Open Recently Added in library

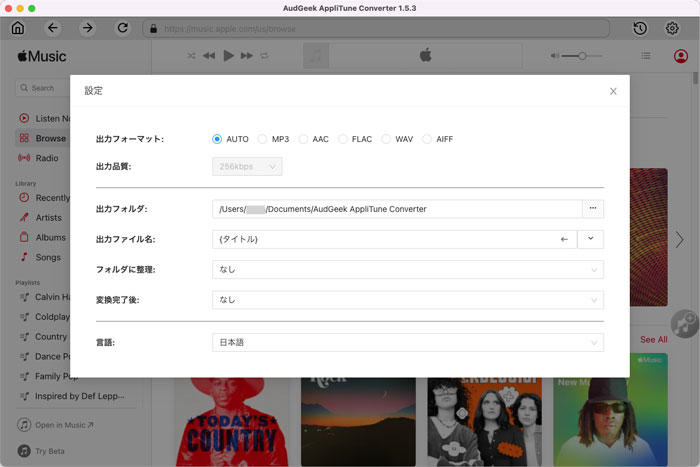click(x=44, y=198)
